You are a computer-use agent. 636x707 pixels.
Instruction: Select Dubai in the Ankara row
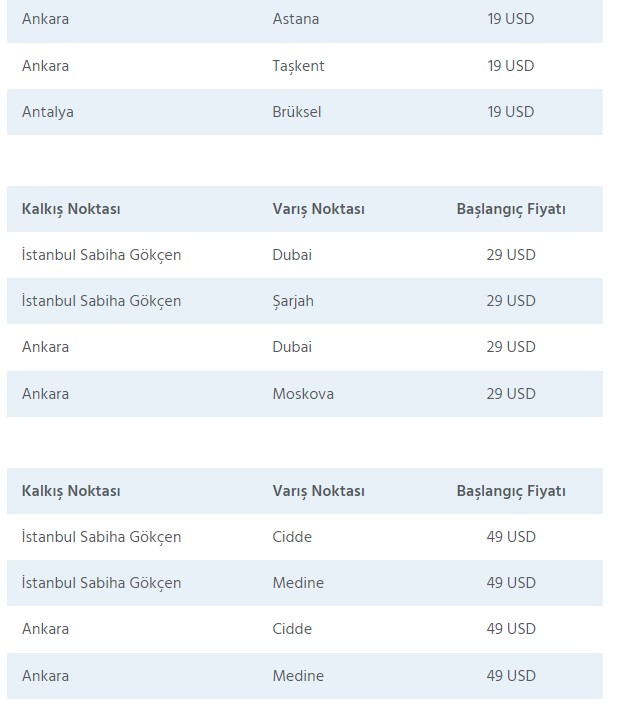[x=292, y=347]
